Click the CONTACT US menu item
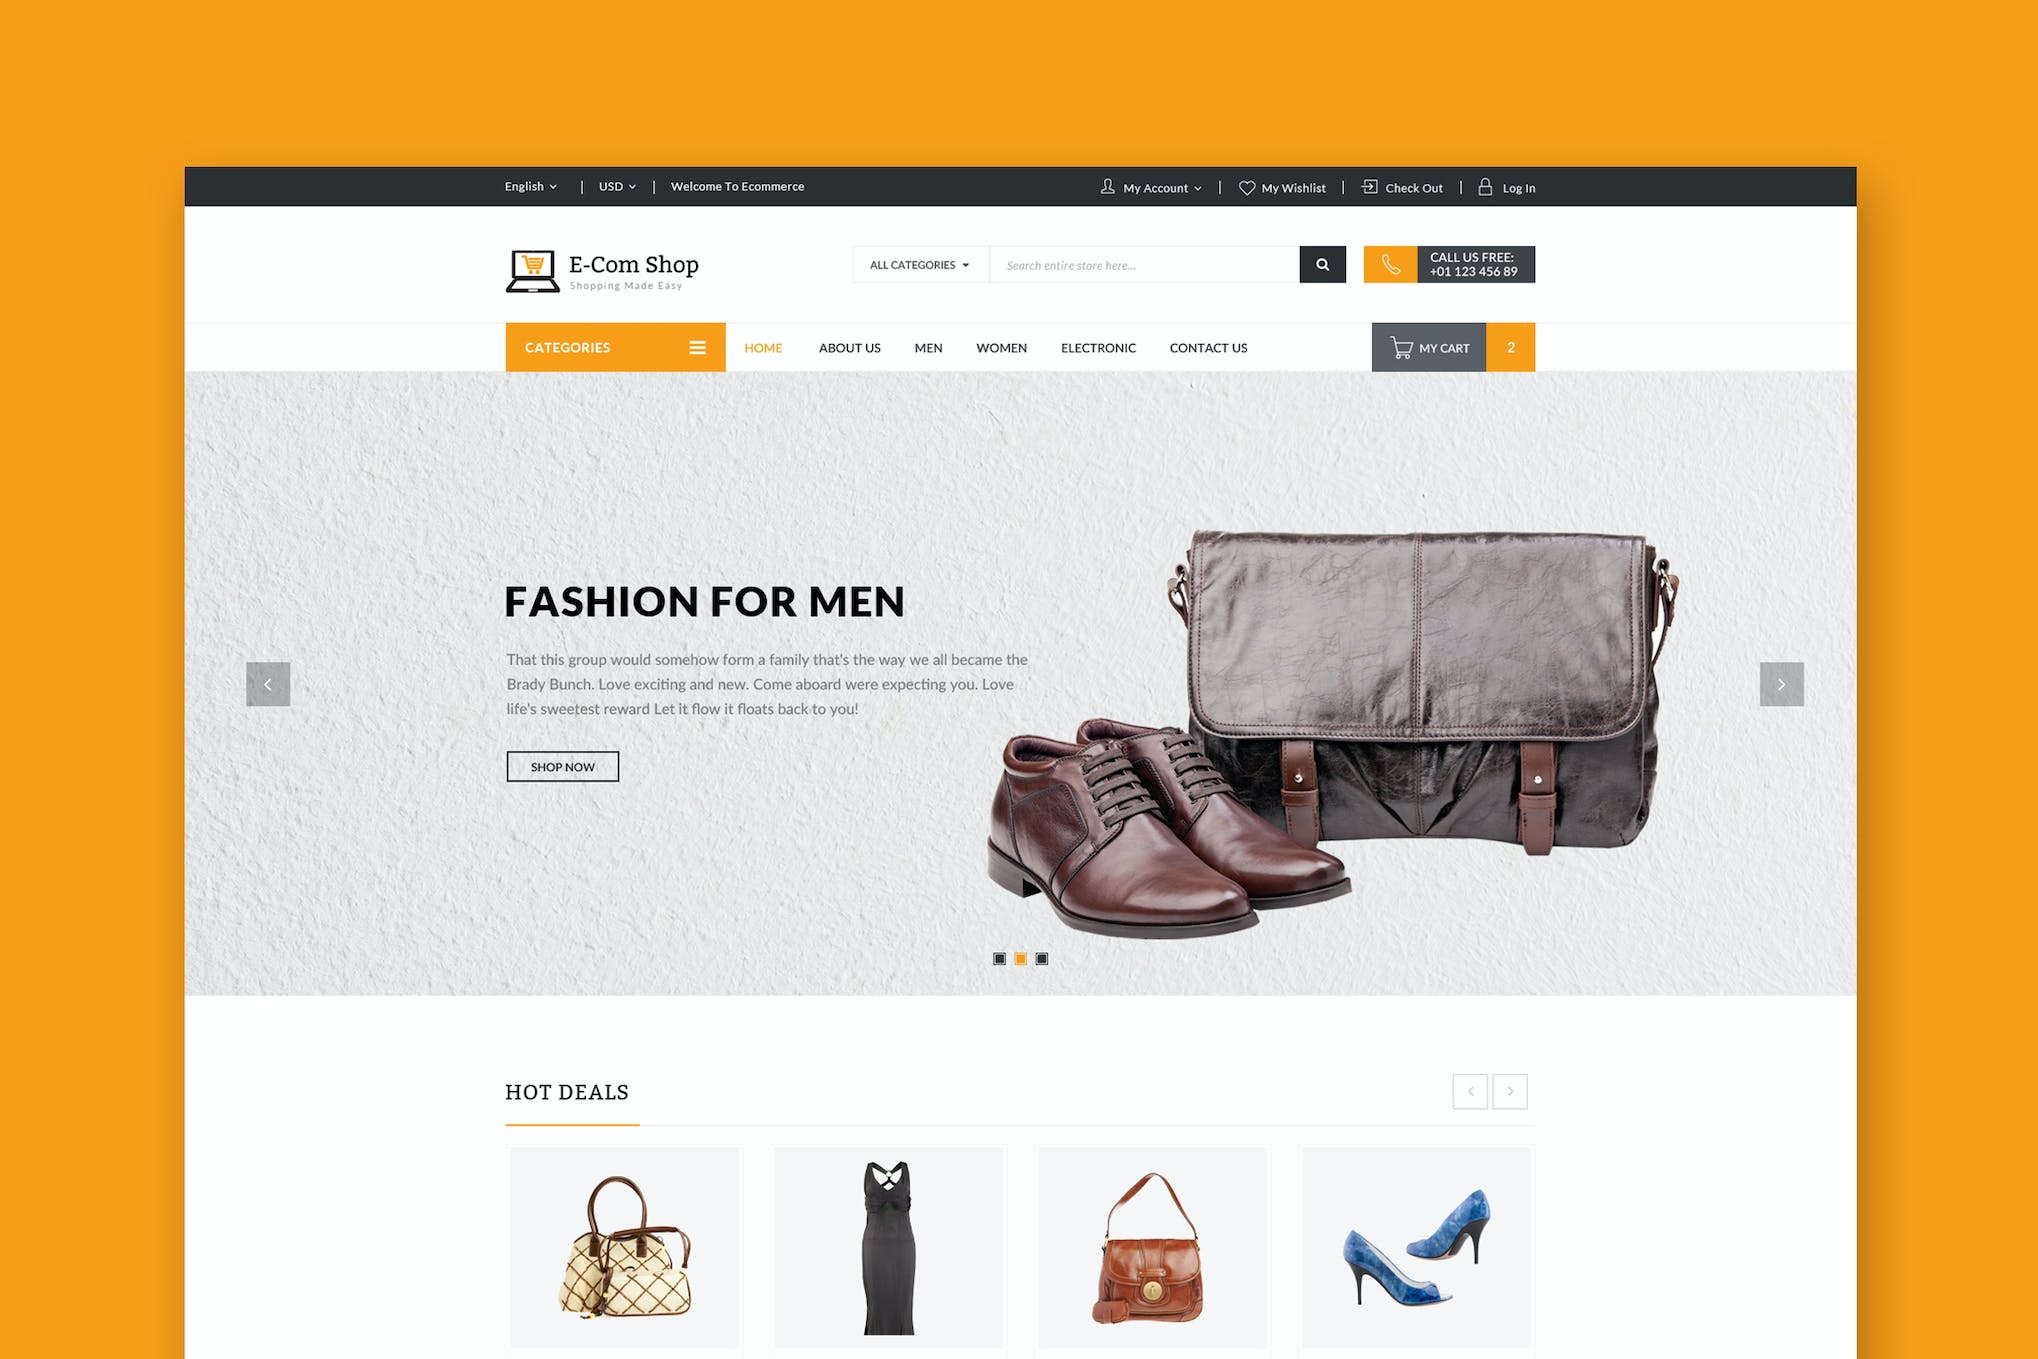2038x1359 pixels. point(1209,347)
